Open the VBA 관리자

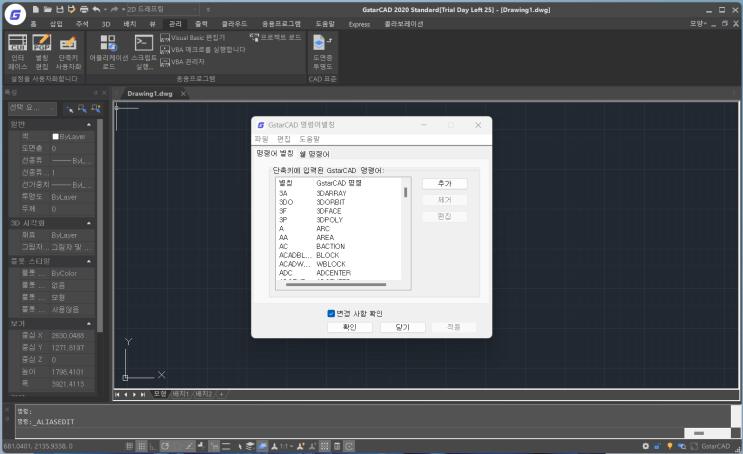pos(182,62)
